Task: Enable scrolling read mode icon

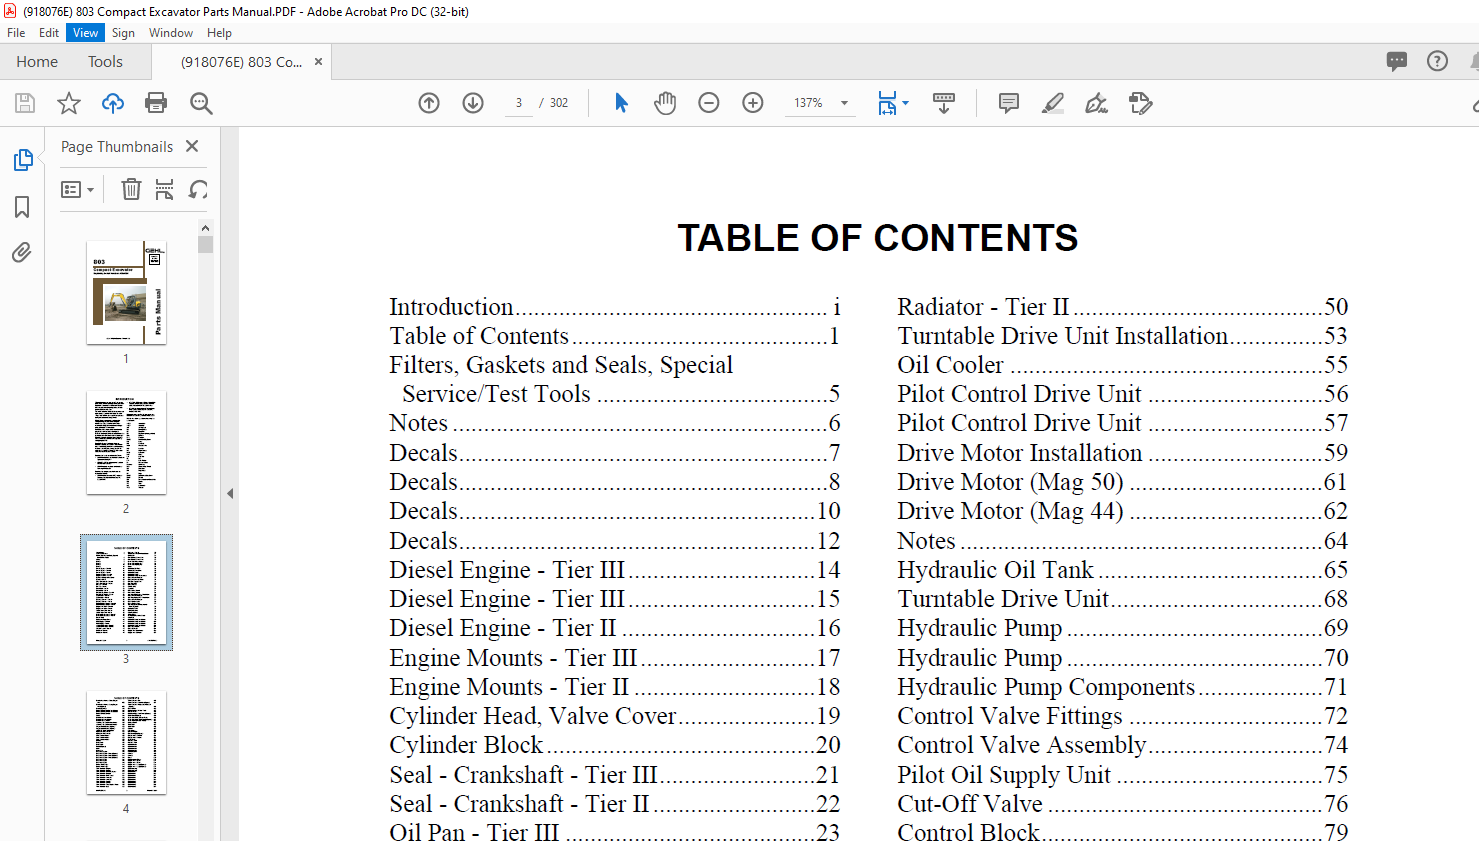Action: coord(944,103)
